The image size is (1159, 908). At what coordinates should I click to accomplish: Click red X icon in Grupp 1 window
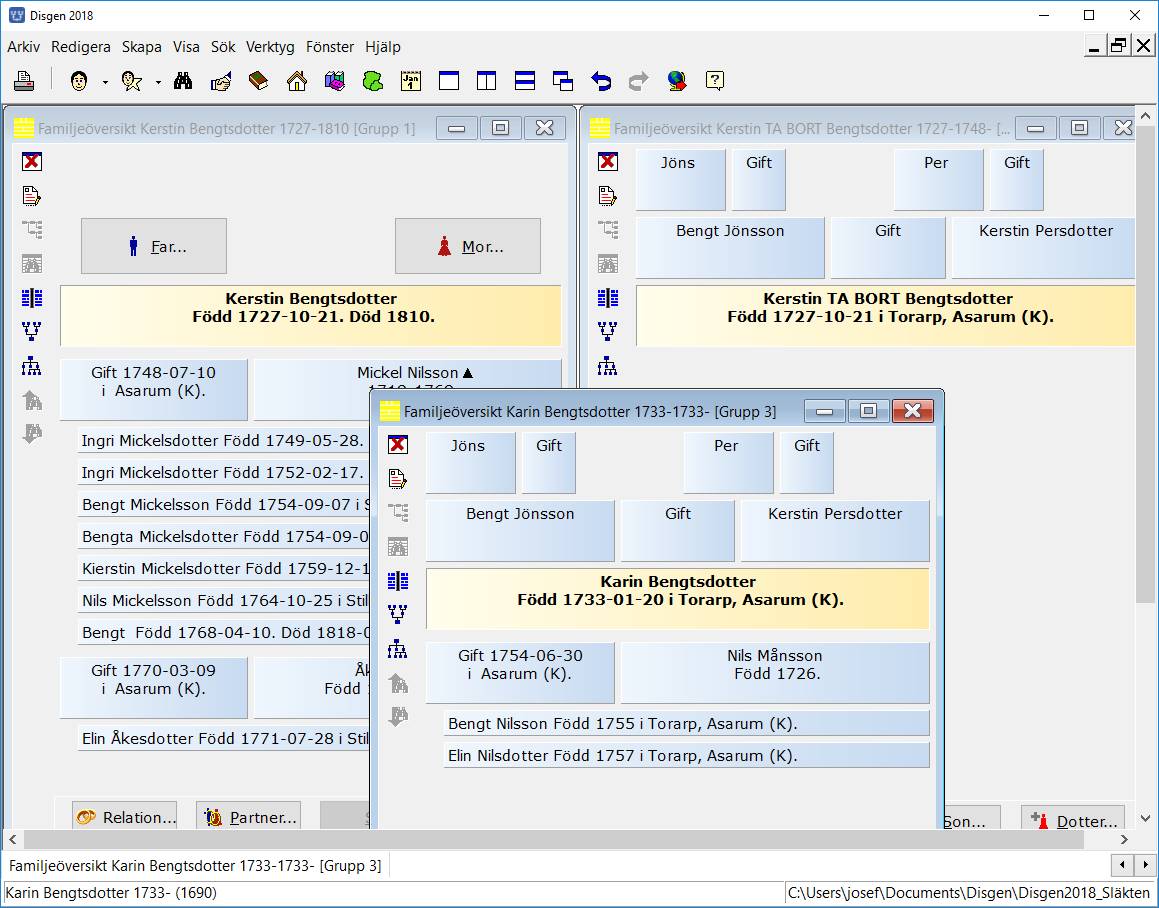[32, 161]
